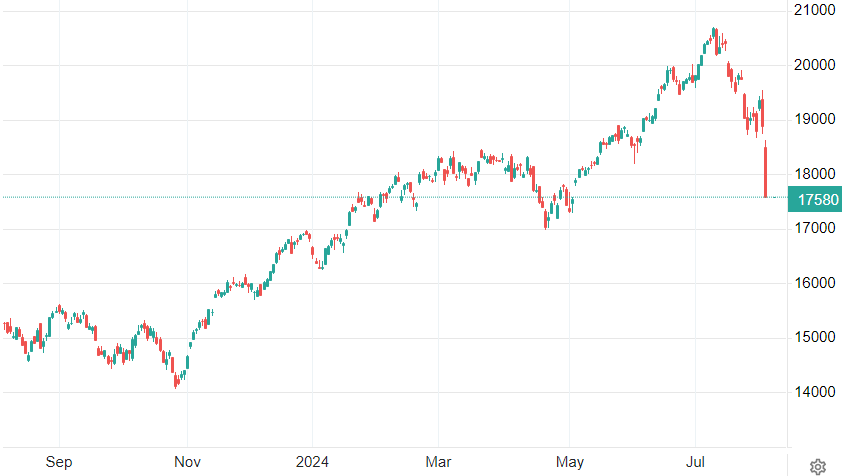842x476 pixels.
Task: Click the 19000 price axis label
Action: click(x=814, y=119)
